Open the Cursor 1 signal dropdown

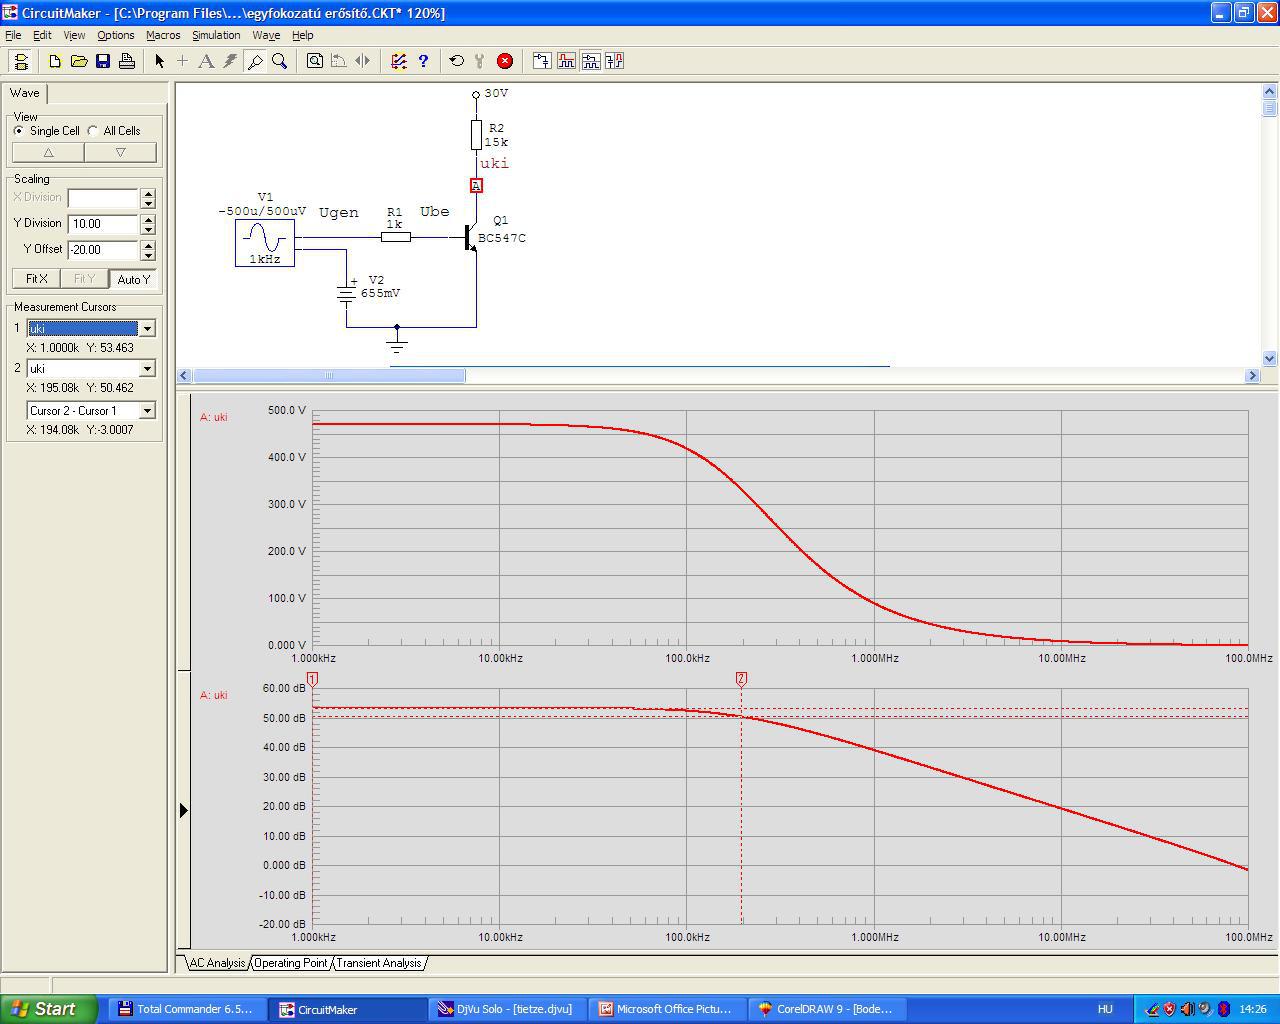click(147, 328)
